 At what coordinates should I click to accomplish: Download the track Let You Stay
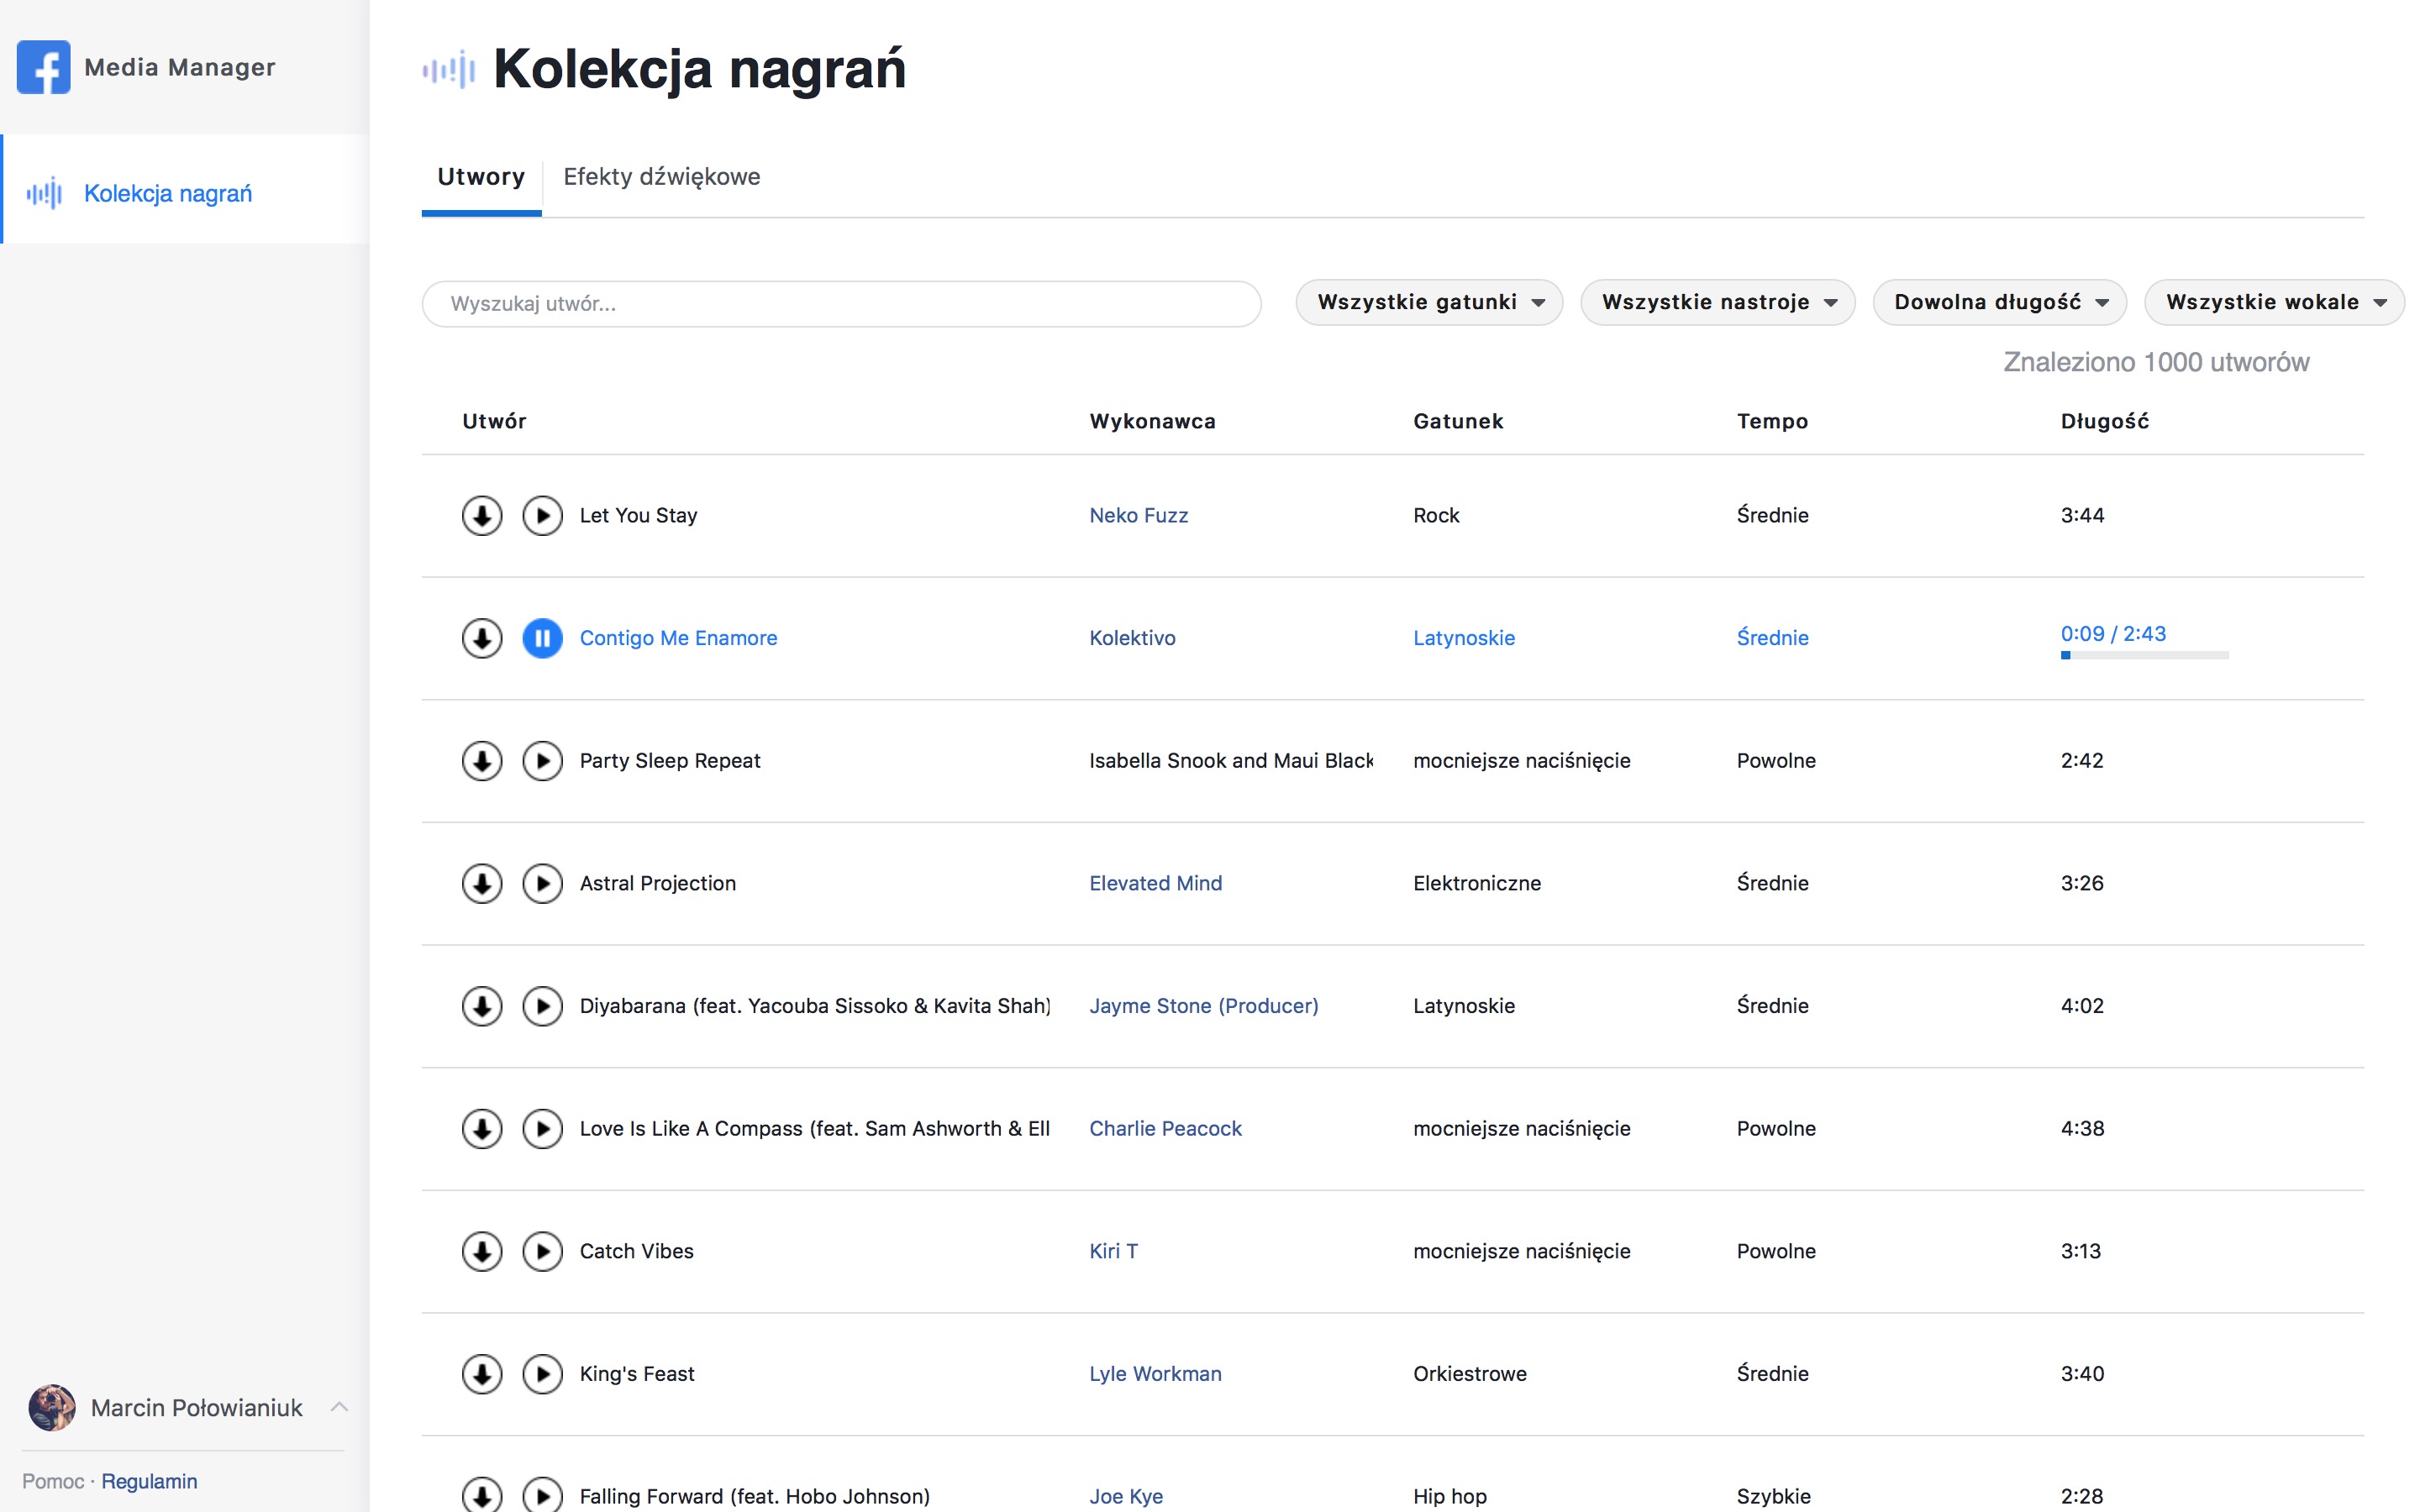point(482,516)
